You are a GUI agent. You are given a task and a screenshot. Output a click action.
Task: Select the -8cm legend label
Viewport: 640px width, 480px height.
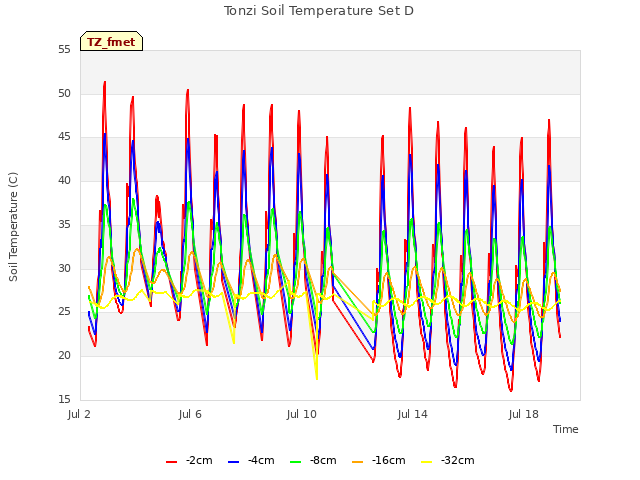[323, 460]
